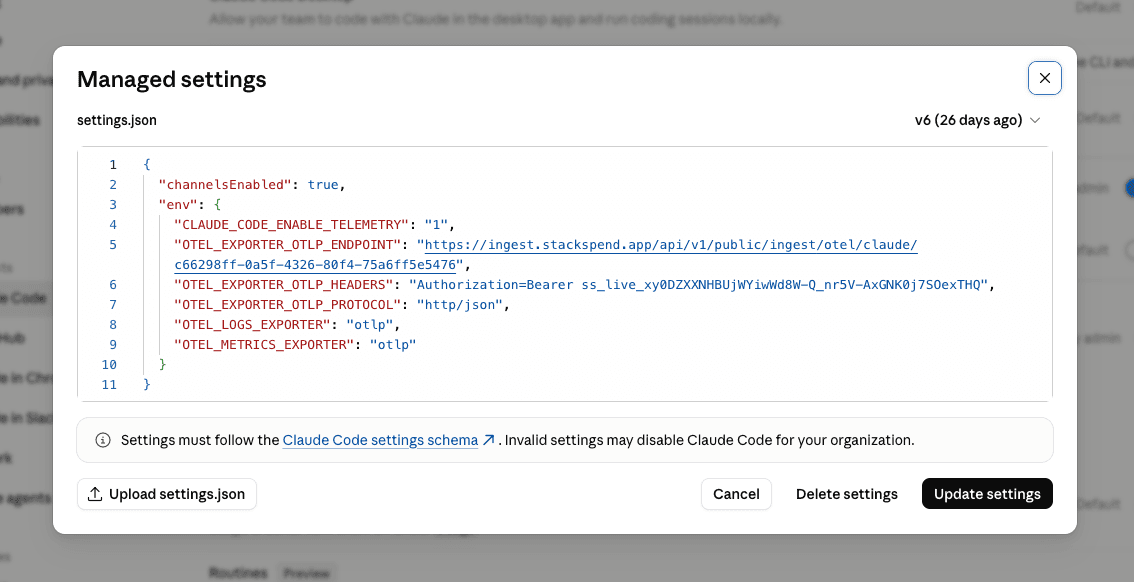Viewport: 1134px width, 582px height.
Task: Click the c66298ff-0a5f-4326 endpoint ID continuation
Action: pyautogui.click(x=315, y=265)
